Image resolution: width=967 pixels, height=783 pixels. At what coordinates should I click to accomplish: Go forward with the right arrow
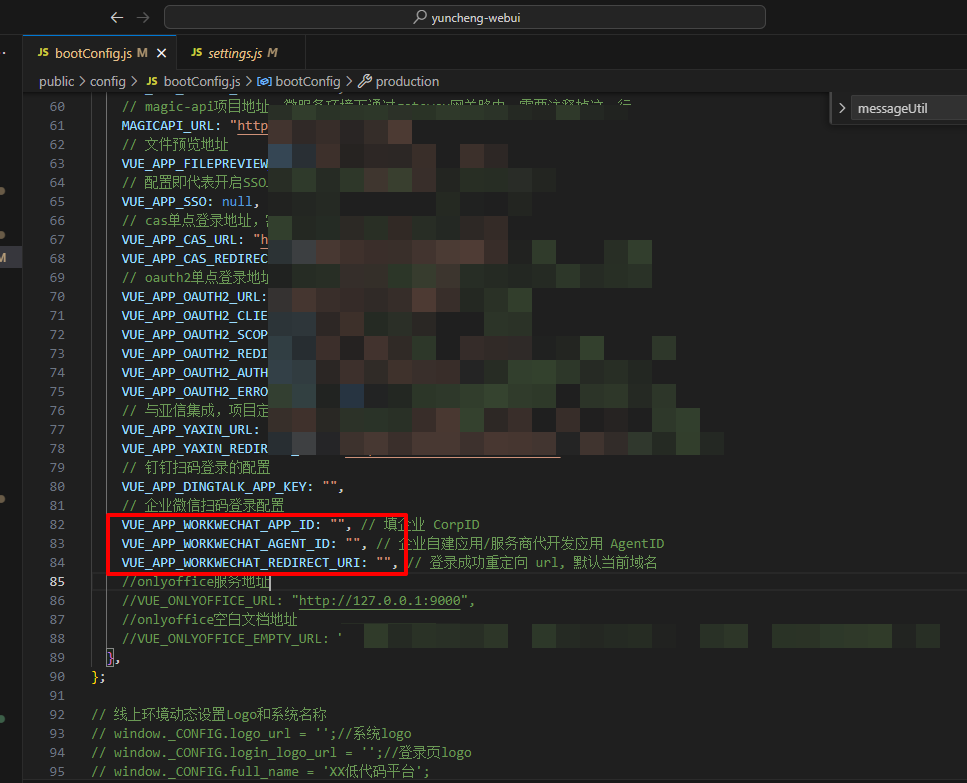click(143, 18)
